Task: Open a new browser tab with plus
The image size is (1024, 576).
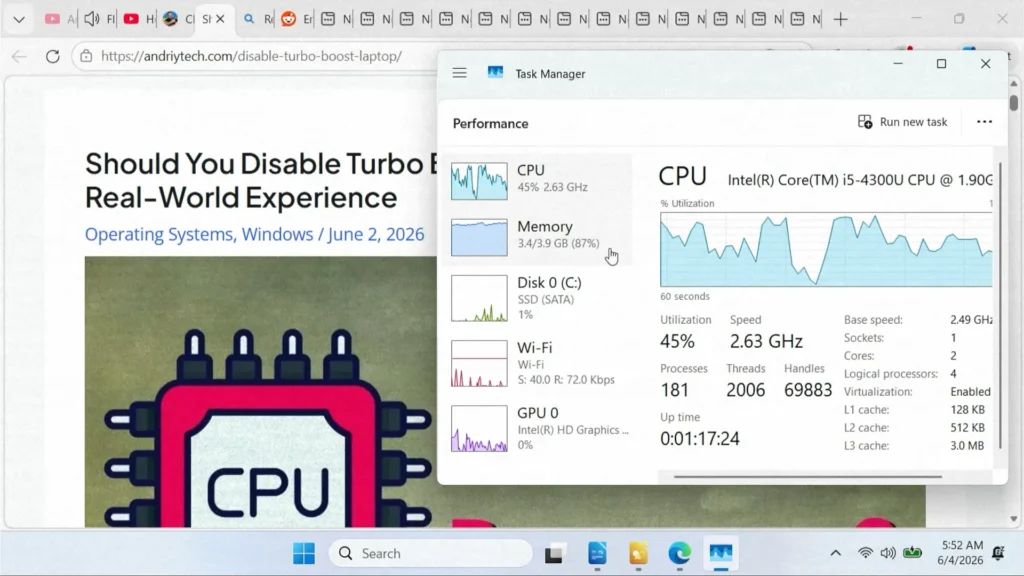Action: pos(840,20)
